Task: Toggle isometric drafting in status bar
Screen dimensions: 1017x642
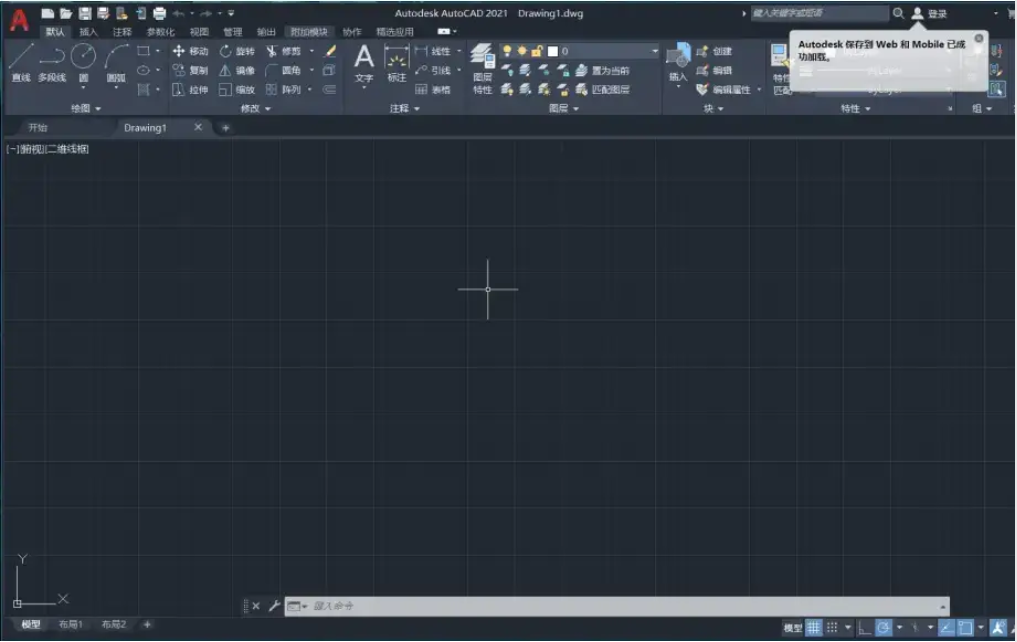Action: coord(915,627)
